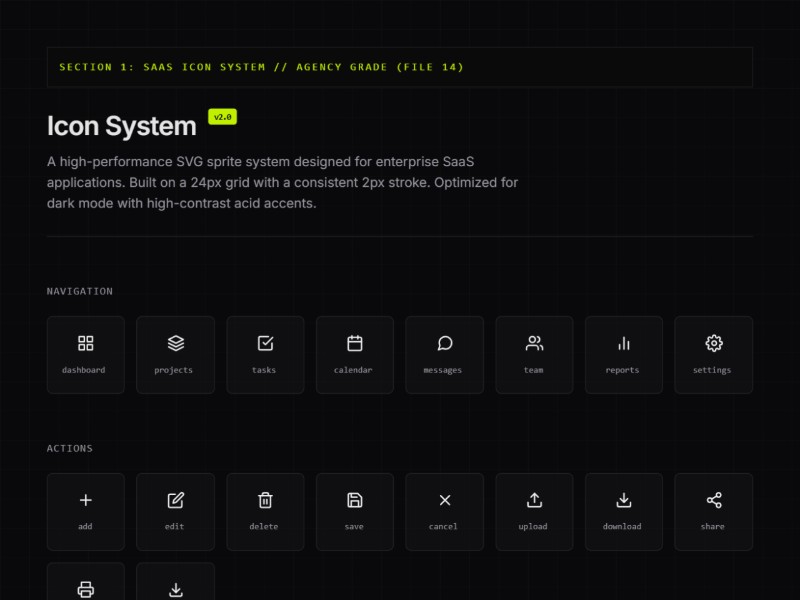Open the settings gear icon card

coord(713,354)
